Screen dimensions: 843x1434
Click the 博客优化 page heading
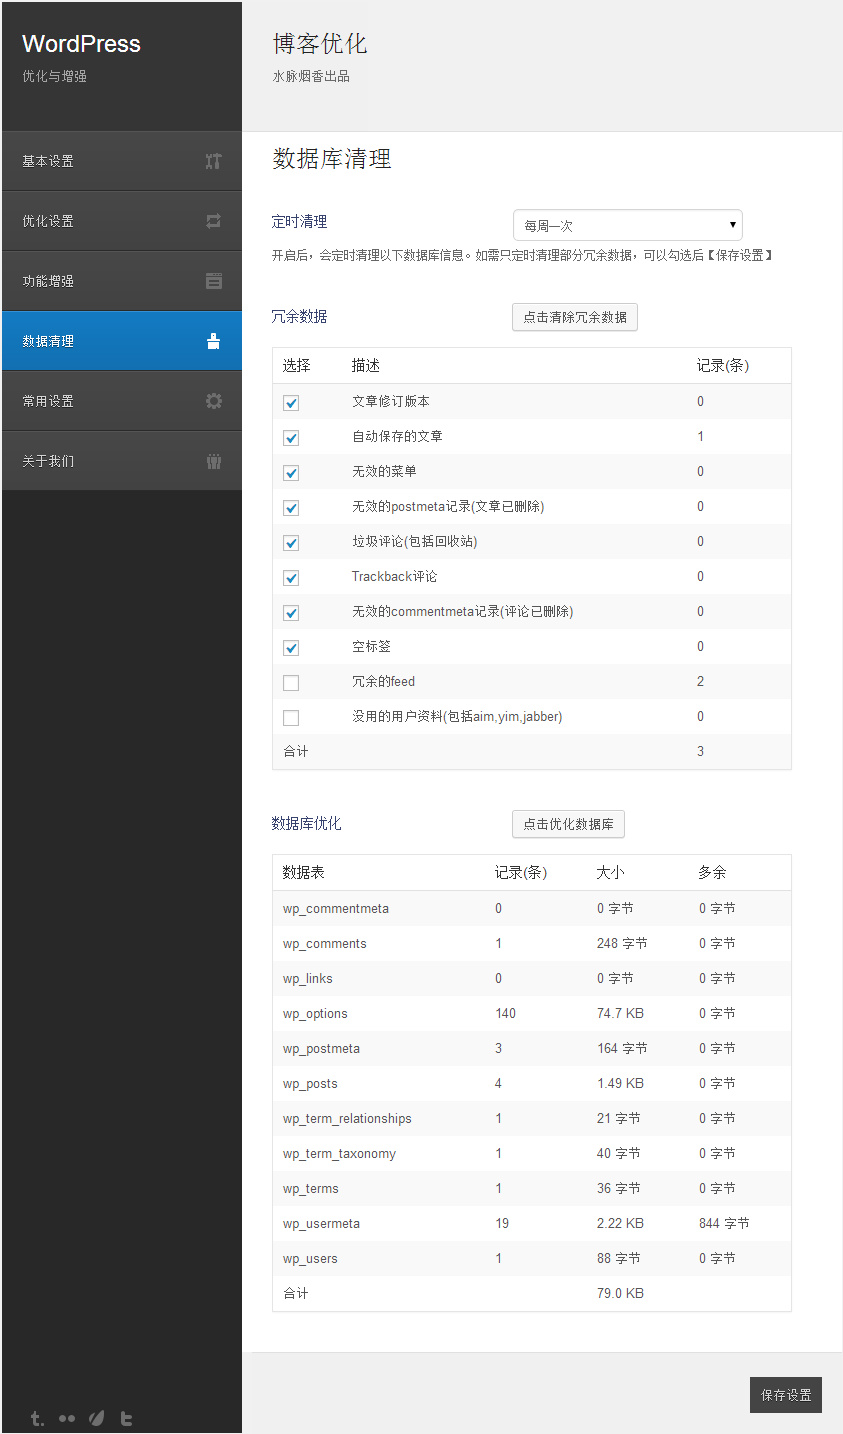pyautogui.click(x=320, y=44)
